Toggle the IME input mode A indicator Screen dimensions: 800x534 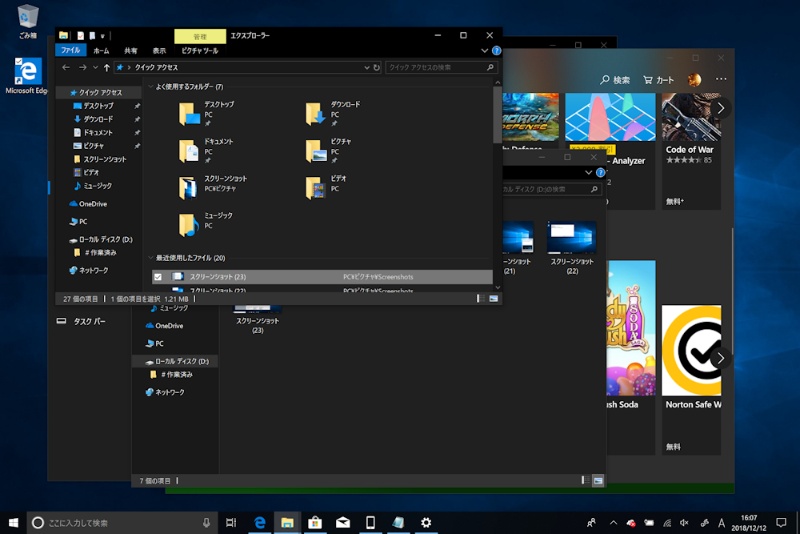[721, 523]
